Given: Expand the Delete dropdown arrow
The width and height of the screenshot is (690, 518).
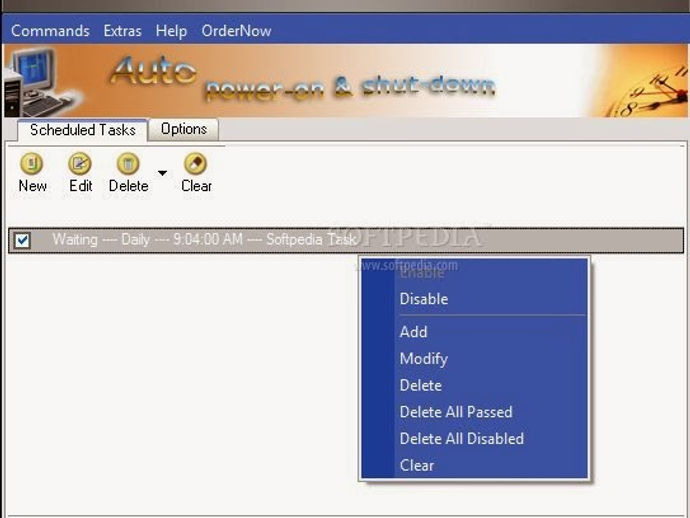Looking at the screenshot, I should pyautogui.click(x=162, y=173).
